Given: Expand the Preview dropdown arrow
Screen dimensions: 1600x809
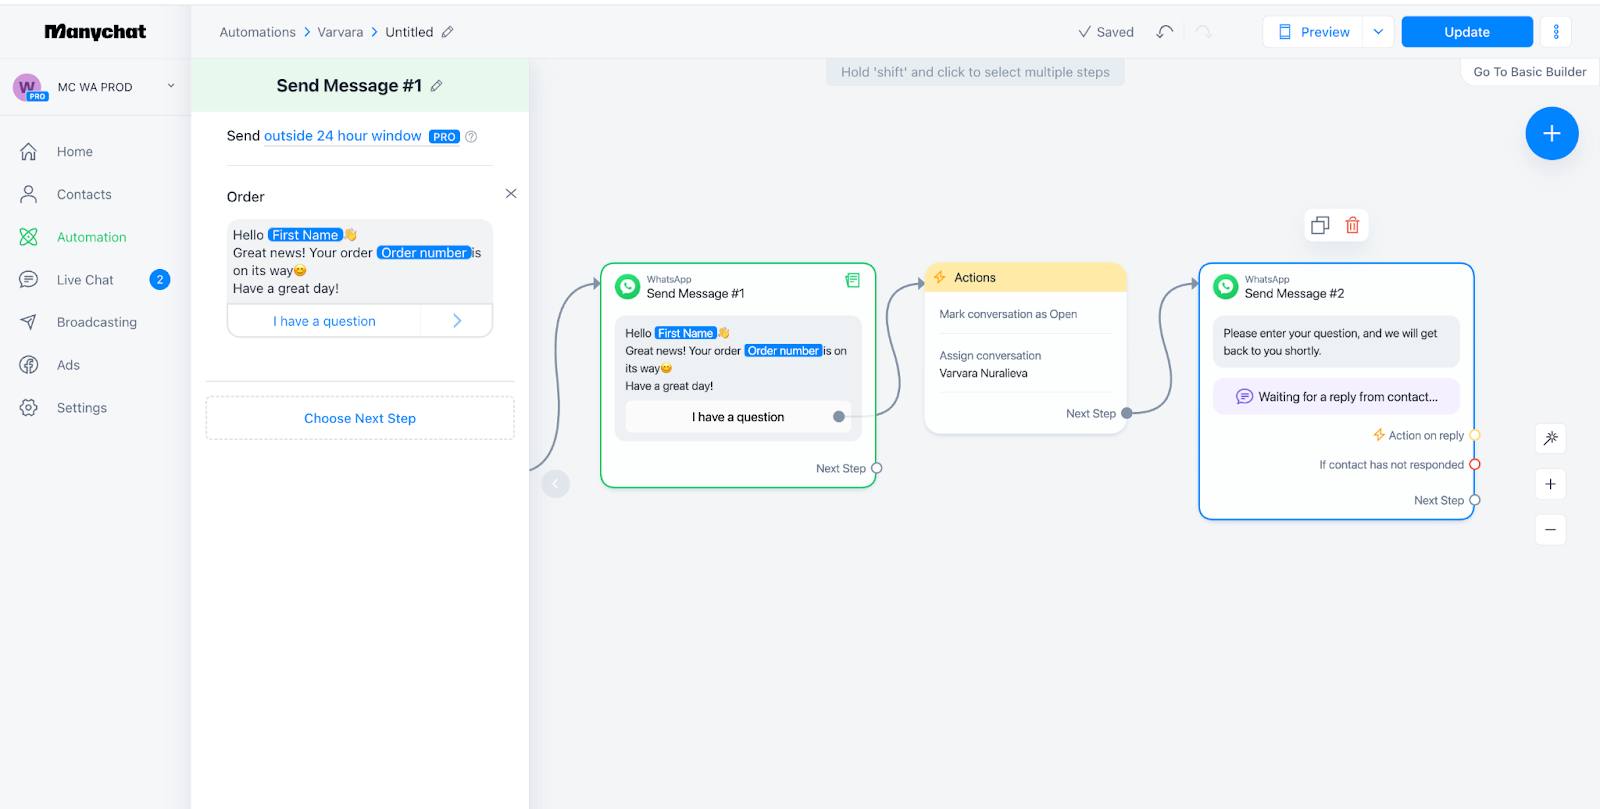Looking at the screenshot, I should click(1378, 32).
